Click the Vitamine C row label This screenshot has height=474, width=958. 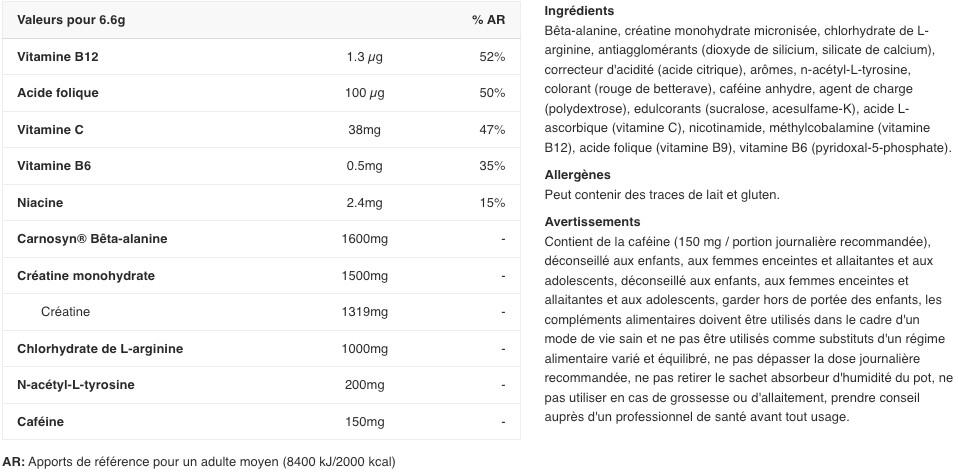[51, 130]
